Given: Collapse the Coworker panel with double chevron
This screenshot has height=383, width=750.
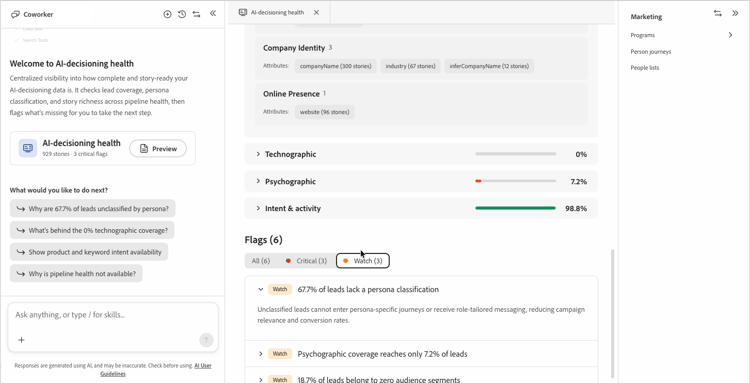Looking at the screenshot, I should 213,14.
